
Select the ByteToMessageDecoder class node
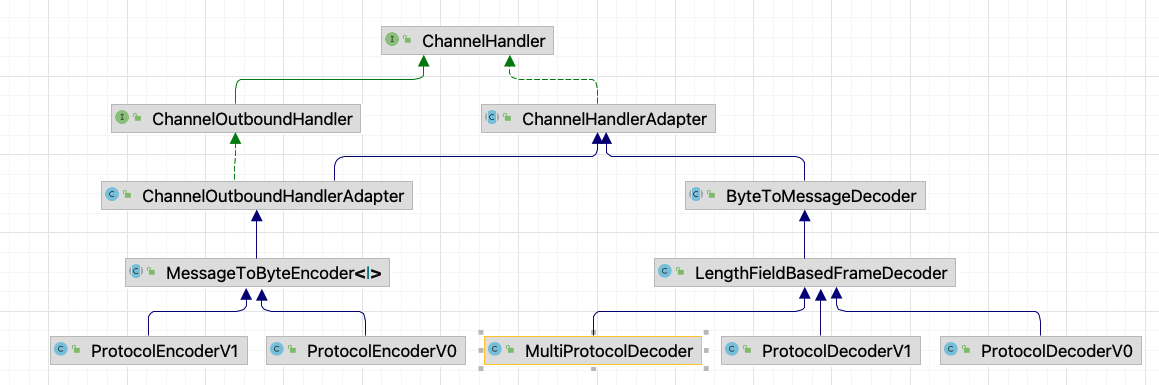coord(805,196)
